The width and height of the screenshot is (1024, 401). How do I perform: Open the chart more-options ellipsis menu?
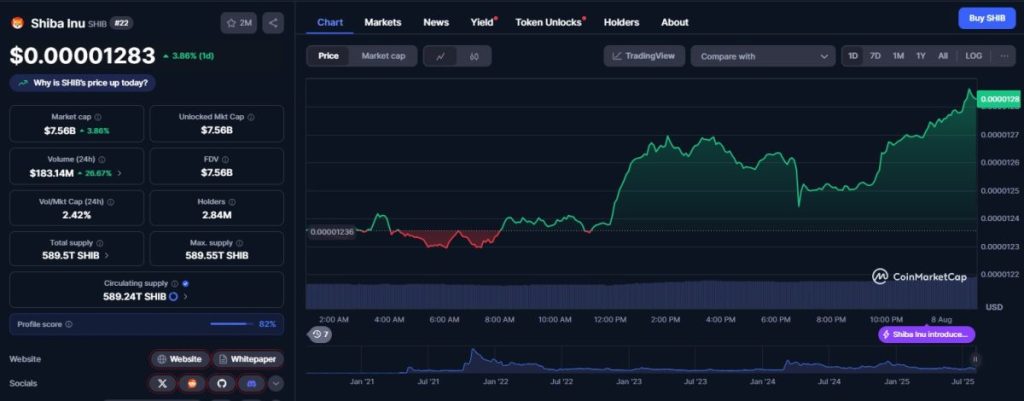coord(1004,56)
